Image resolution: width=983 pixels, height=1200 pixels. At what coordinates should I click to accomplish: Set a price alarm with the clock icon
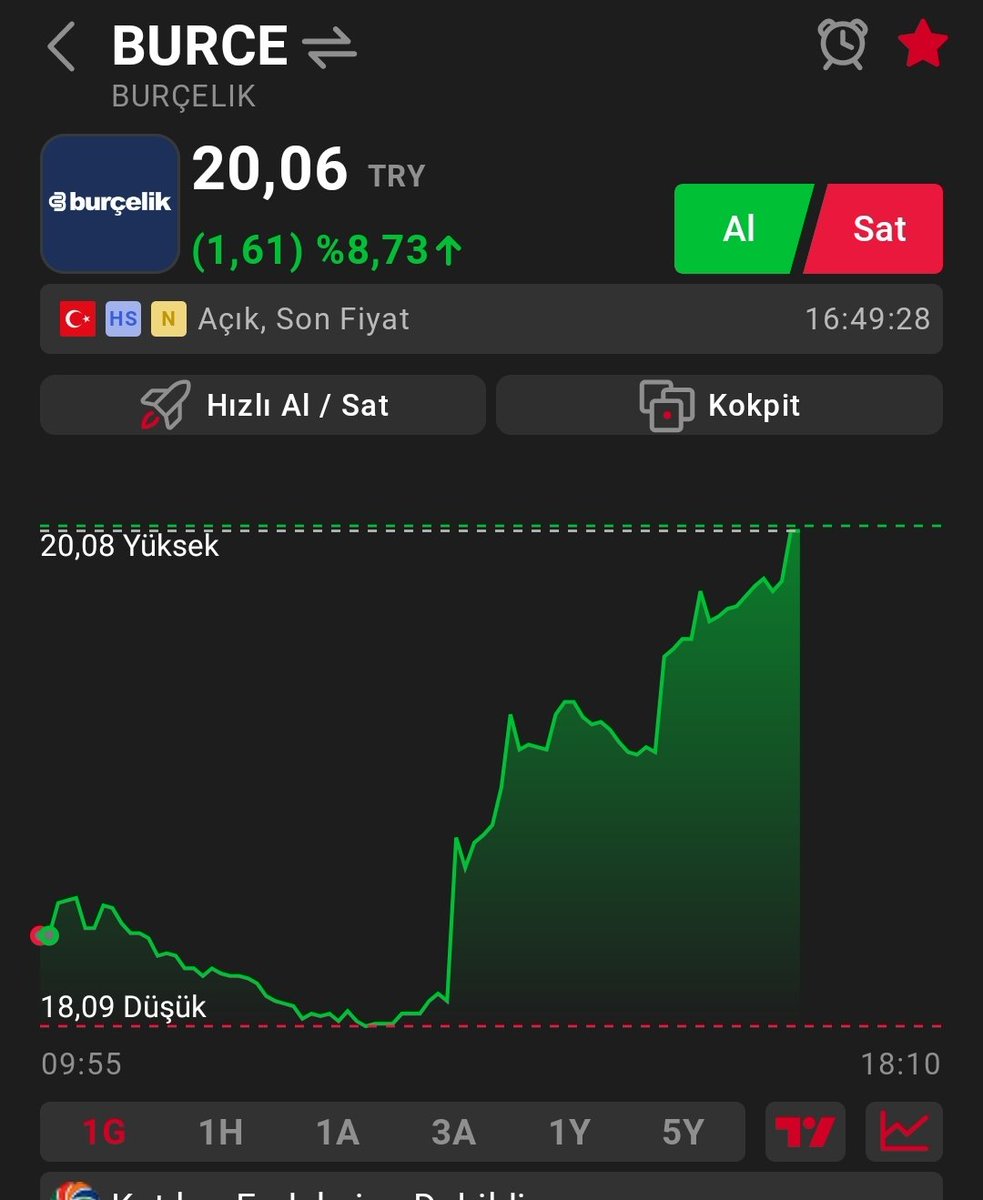tap(842, 45)
